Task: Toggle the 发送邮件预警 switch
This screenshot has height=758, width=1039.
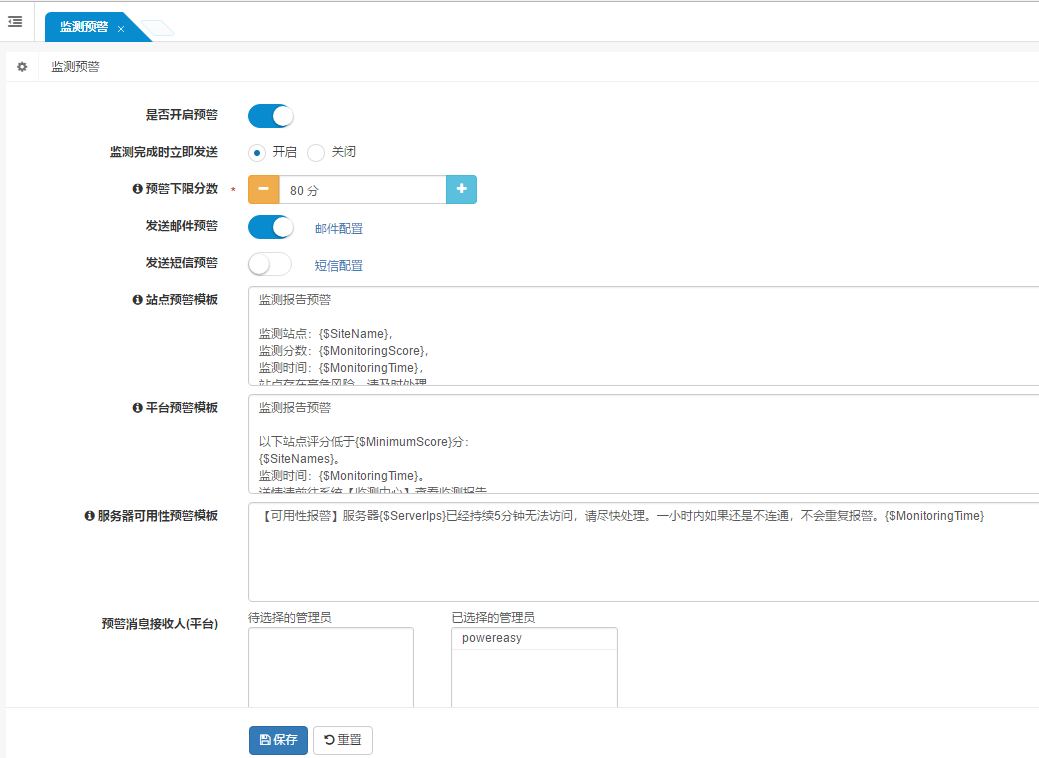Action: 270,227
